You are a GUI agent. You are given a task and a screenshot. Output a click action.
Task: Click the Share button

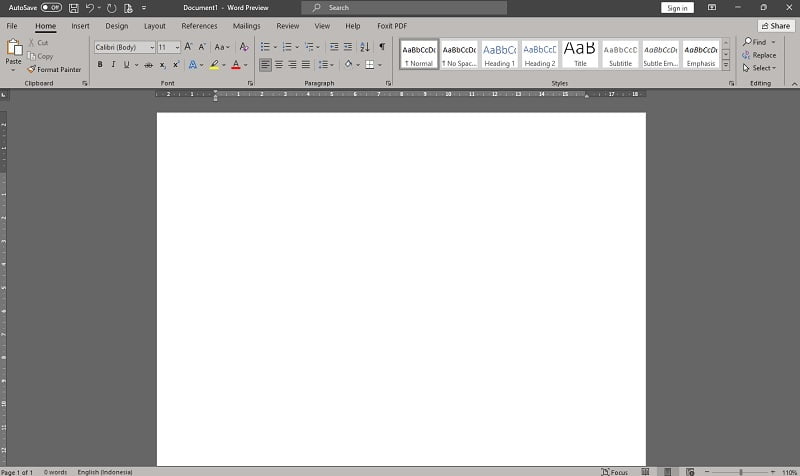[x=775, y=26]
